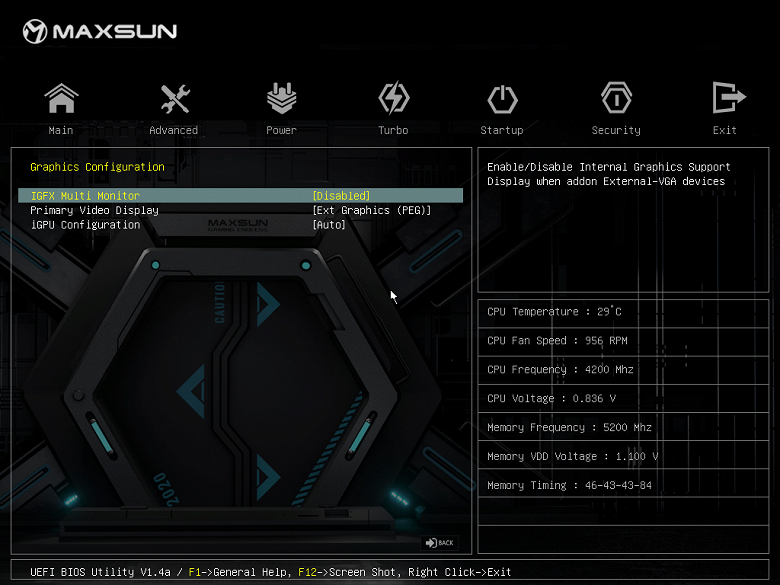Viewport: 780px width, 585px height.
Task: Click the Startup menu label
Action: [x=502, y=130]
